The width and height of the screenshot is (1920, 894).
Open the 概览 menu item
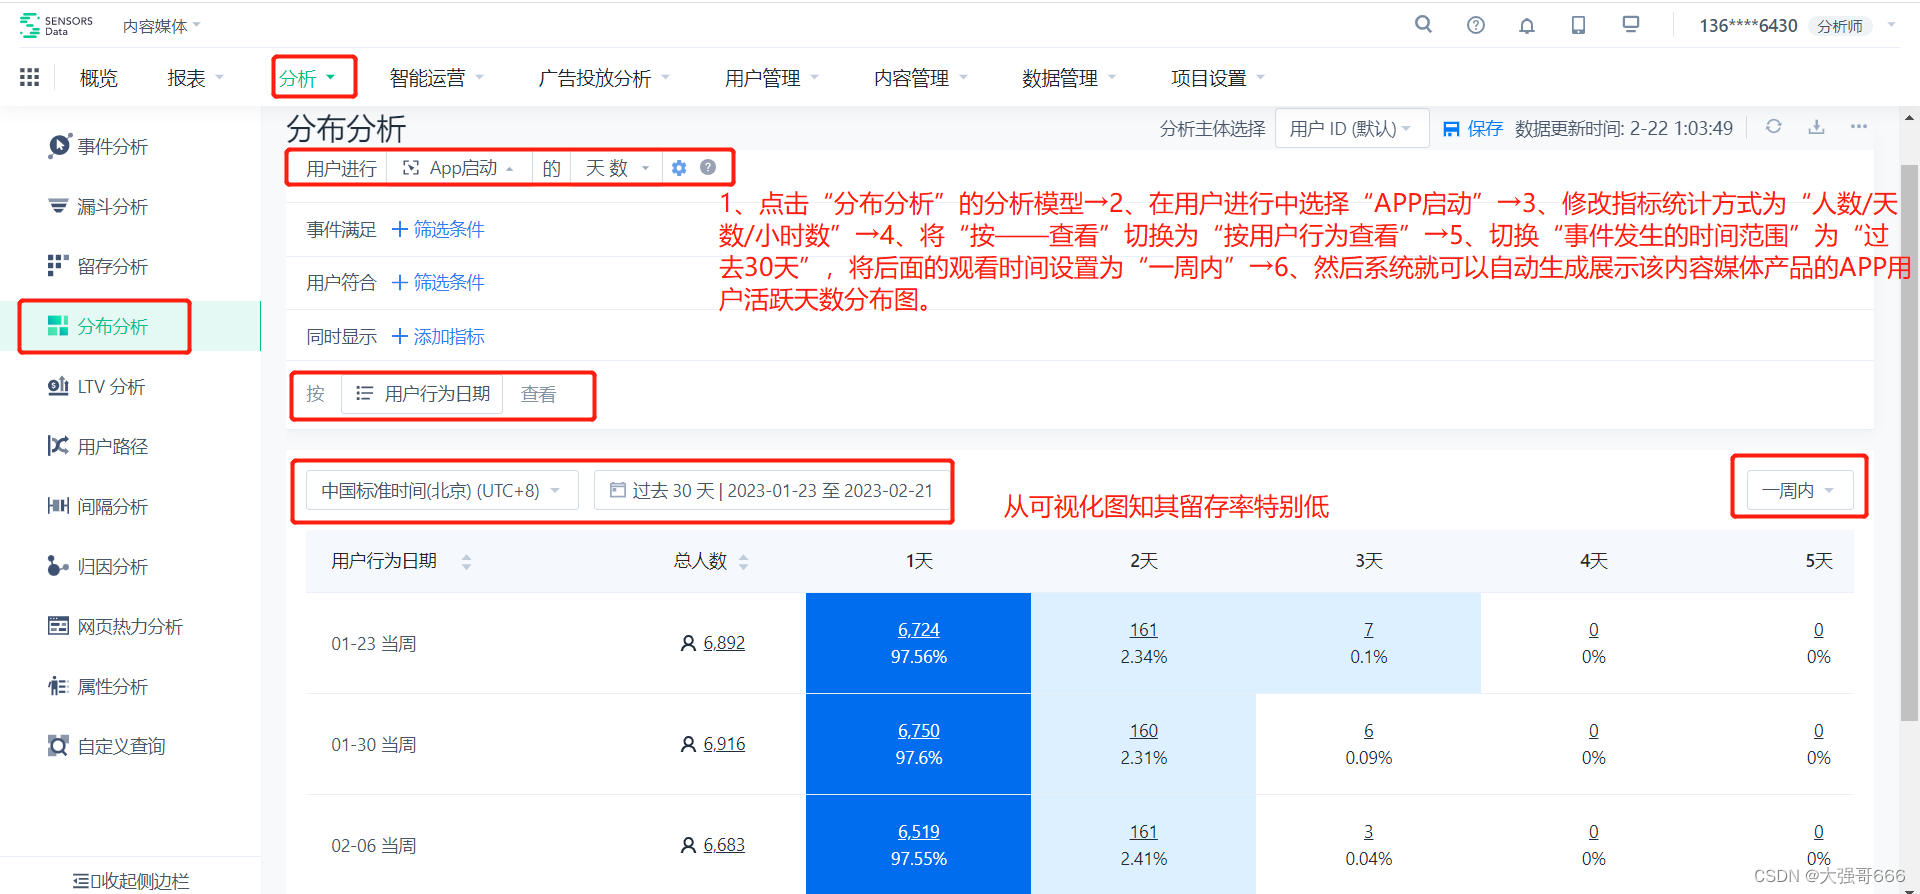click(x=99, y=78)
